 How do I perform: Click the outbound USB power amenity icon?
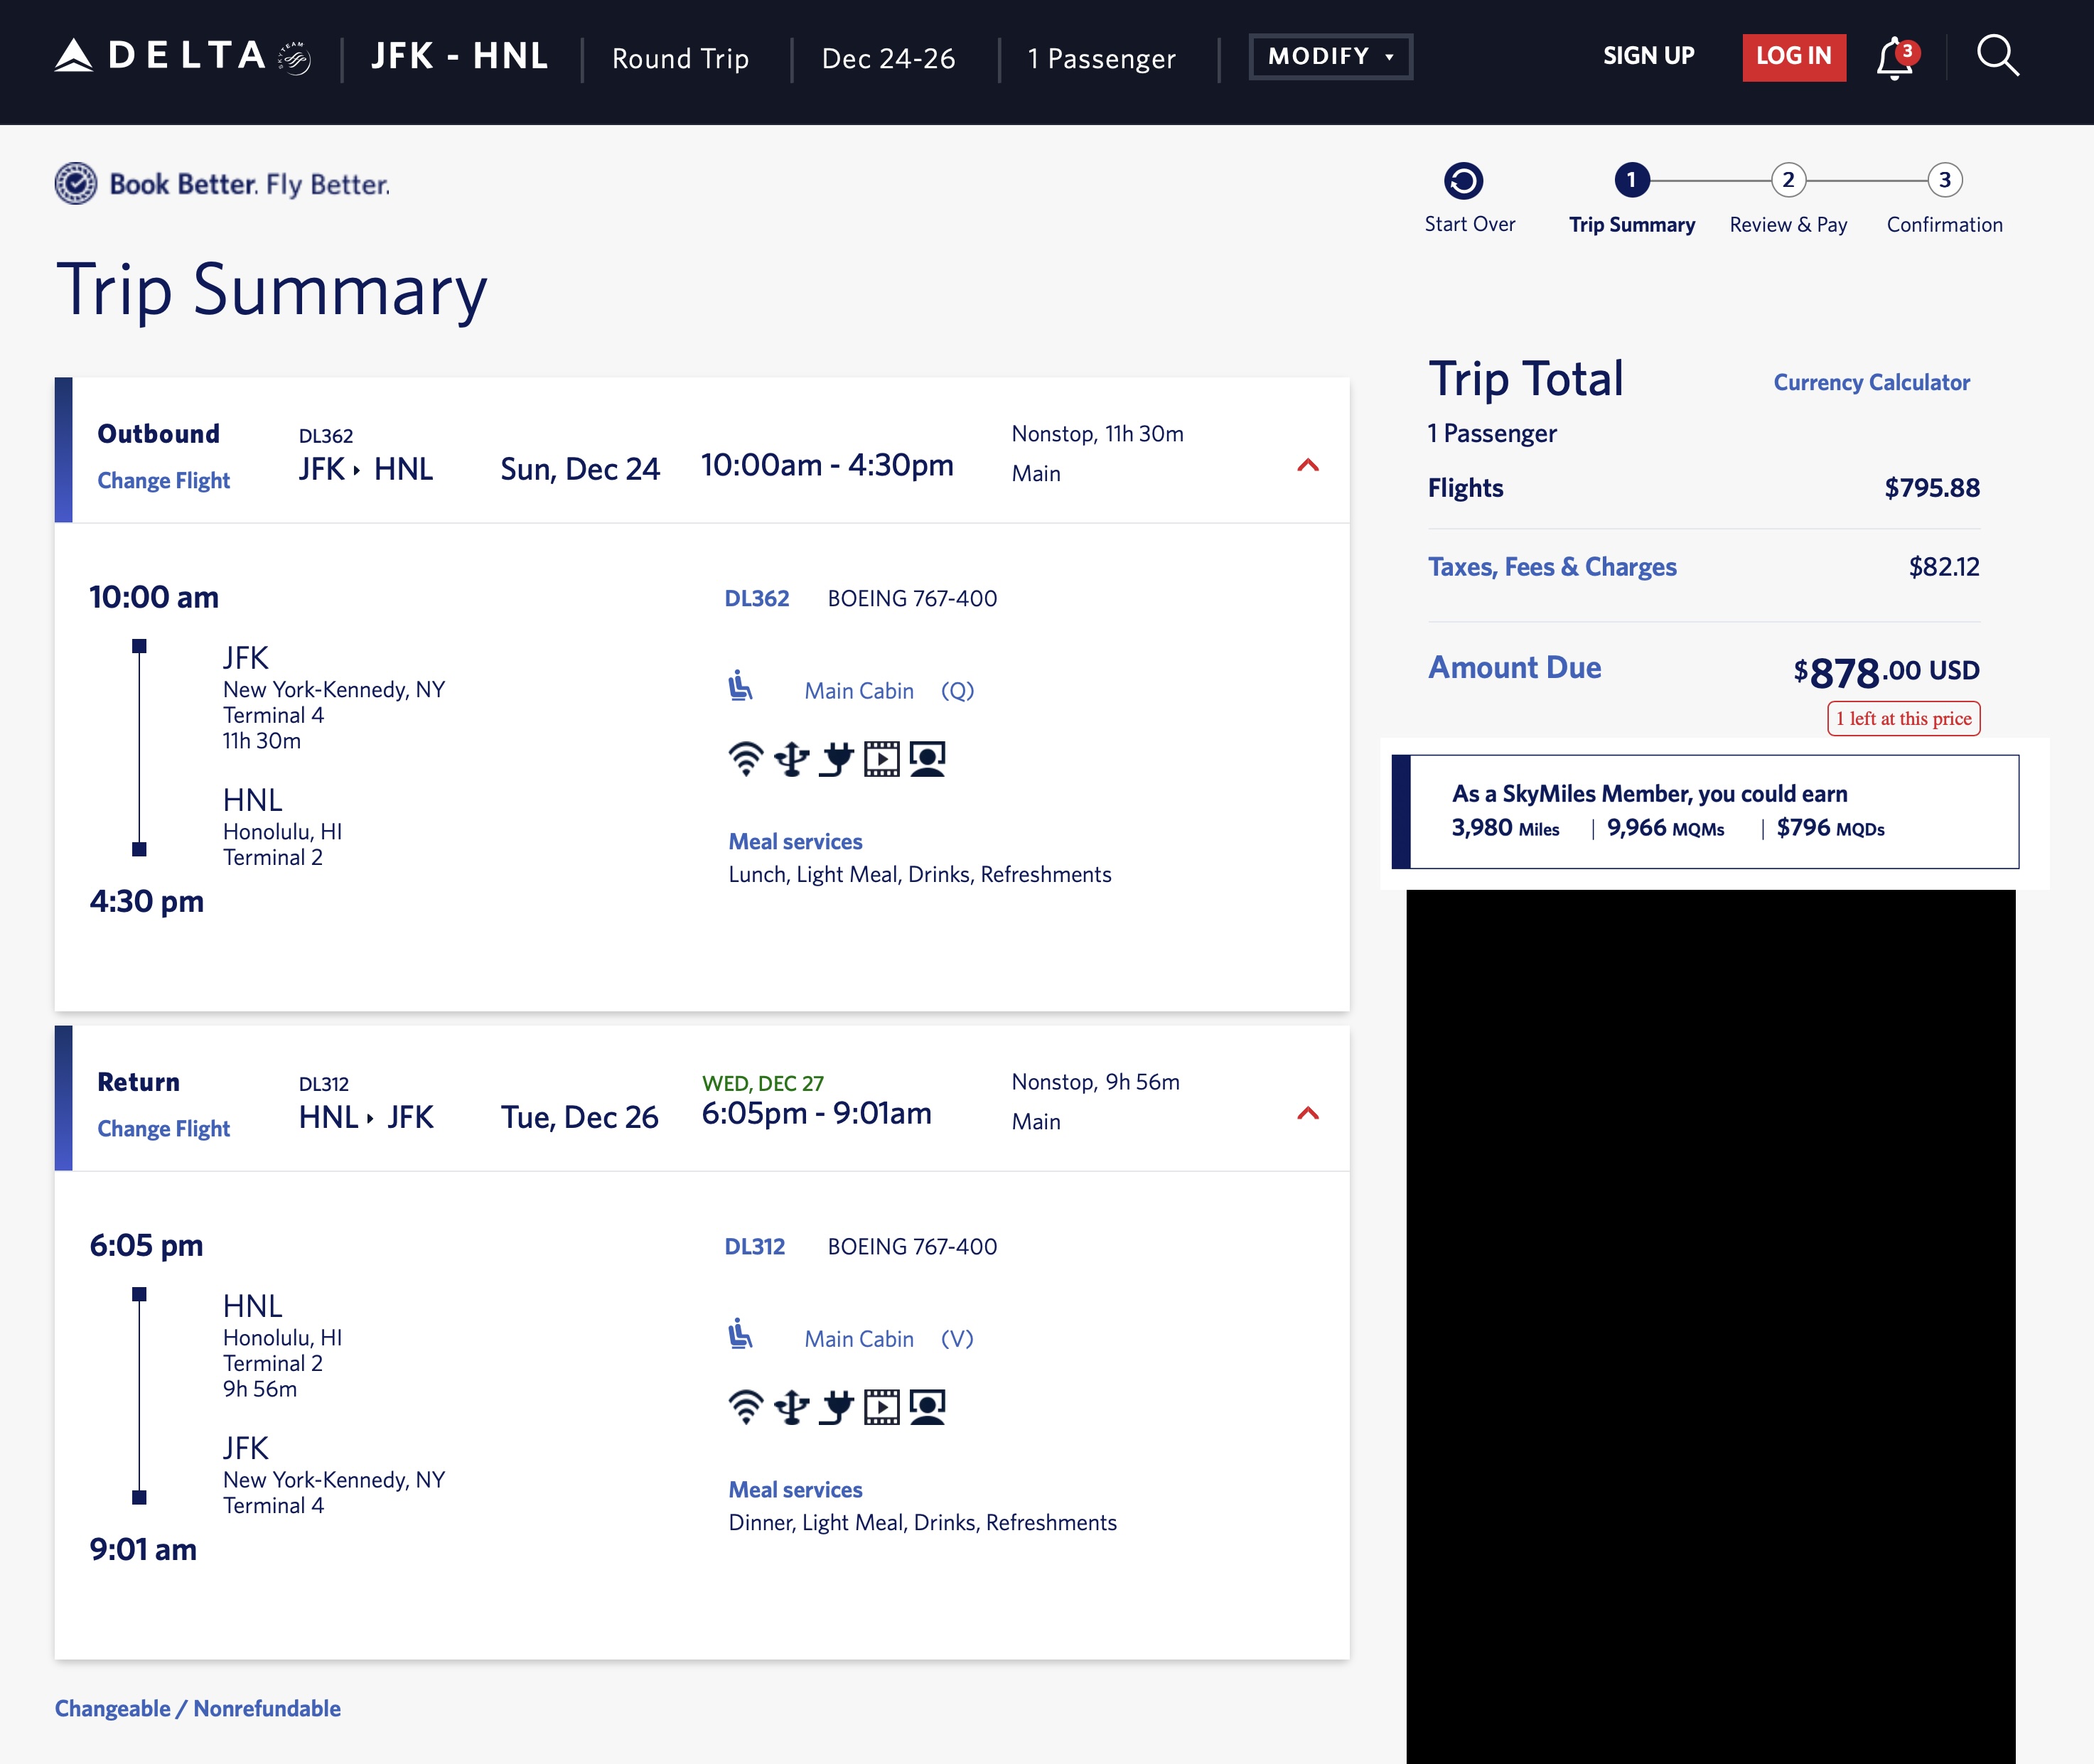pyautogui.click(x=791, y=759)
